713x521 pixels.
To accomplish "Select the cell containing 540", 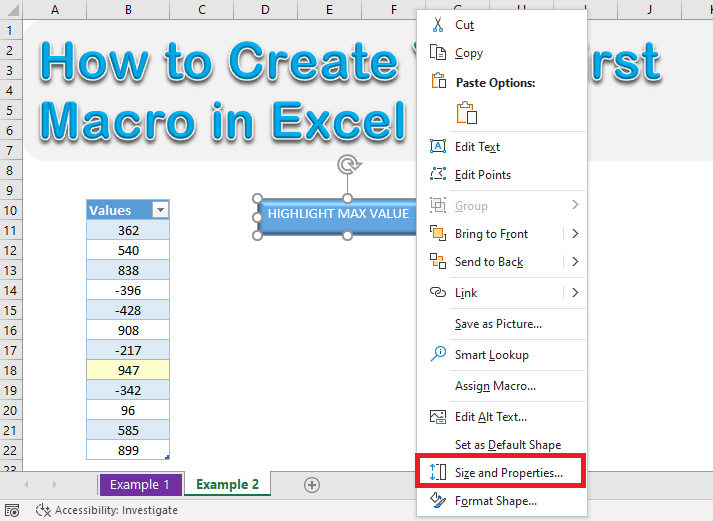I will 128,250.
